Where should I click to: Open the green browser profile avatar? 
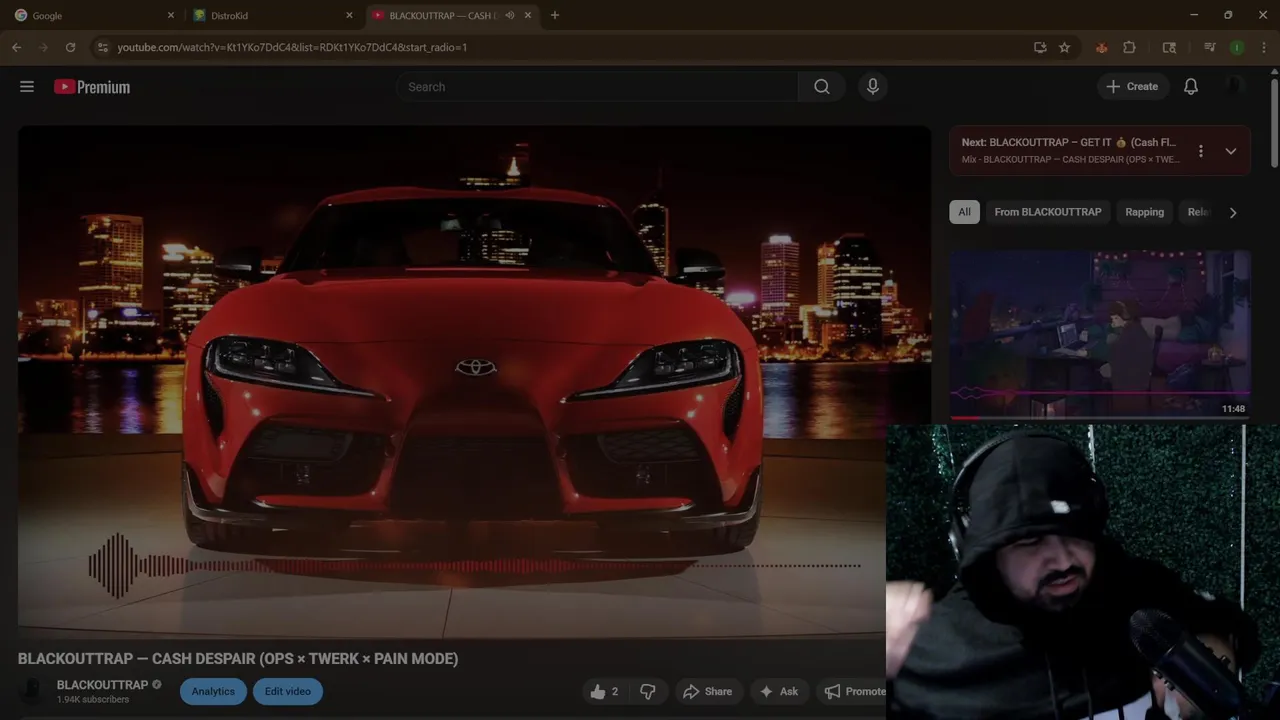click(1237, 47)
